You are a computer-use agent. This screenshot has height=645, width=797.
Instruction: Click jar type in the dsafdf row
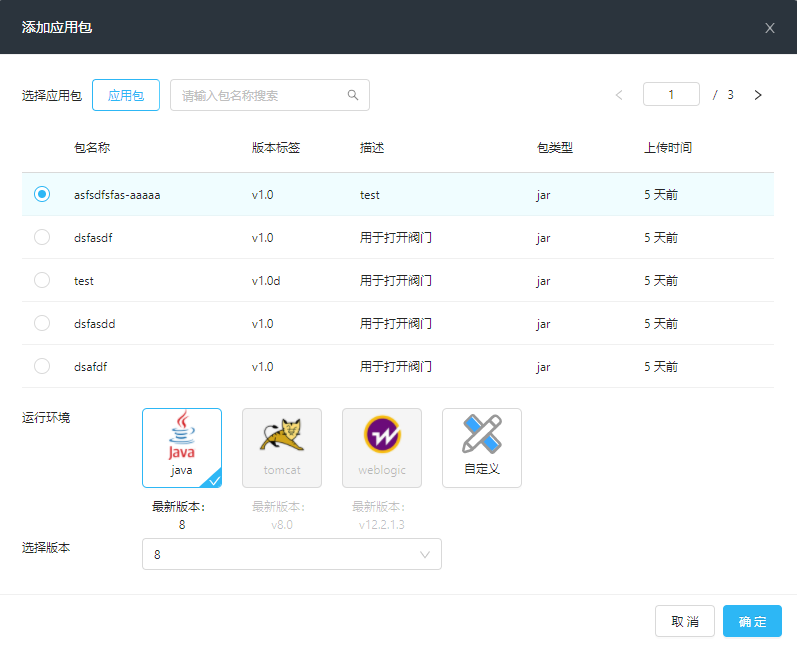(543, 367)
